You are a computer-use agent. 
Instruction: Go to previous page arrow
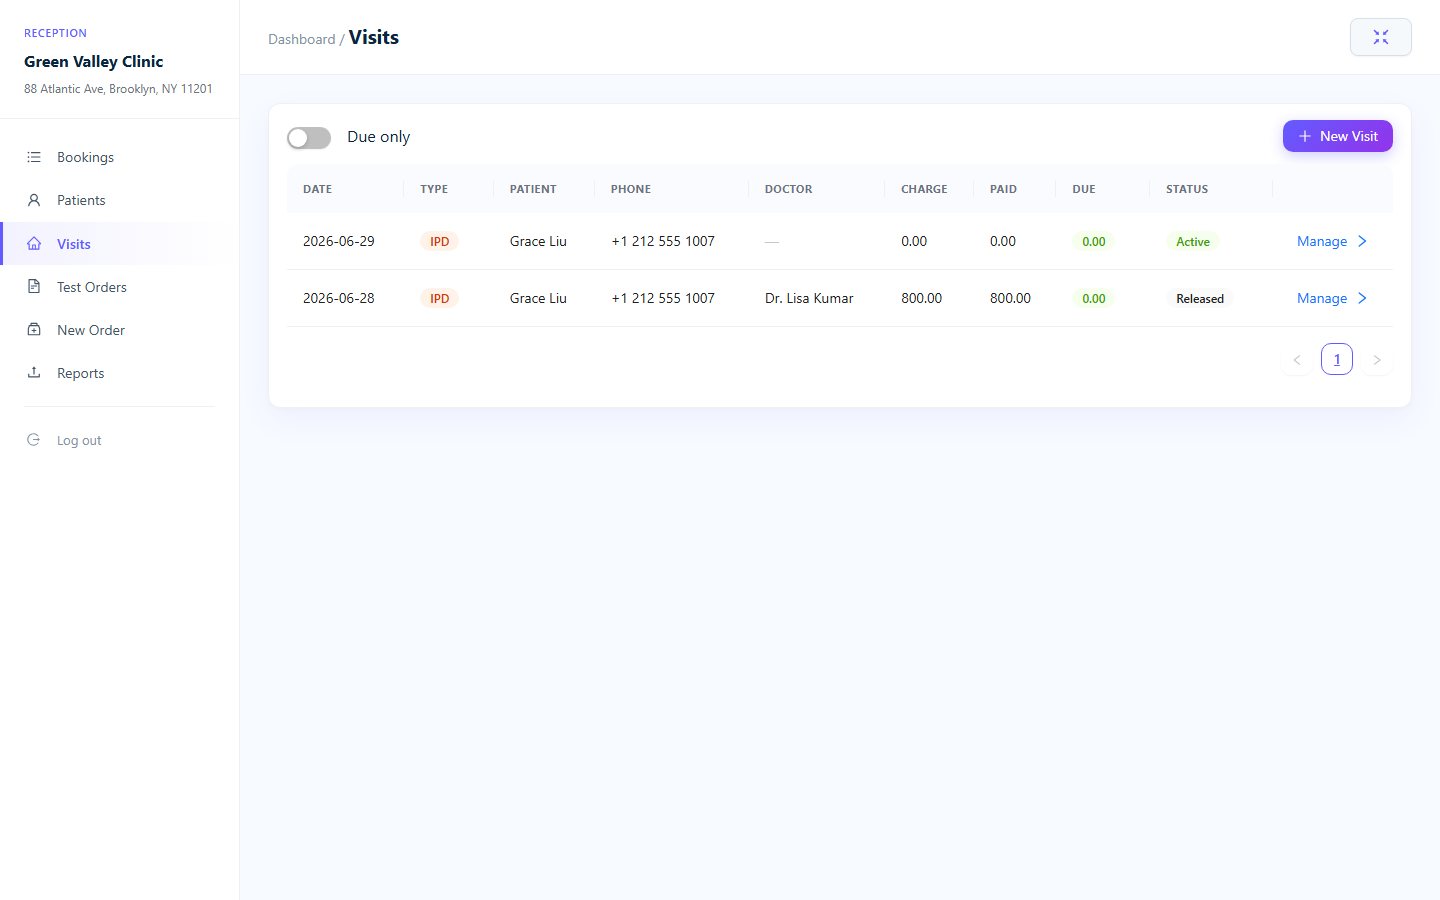1297,359
